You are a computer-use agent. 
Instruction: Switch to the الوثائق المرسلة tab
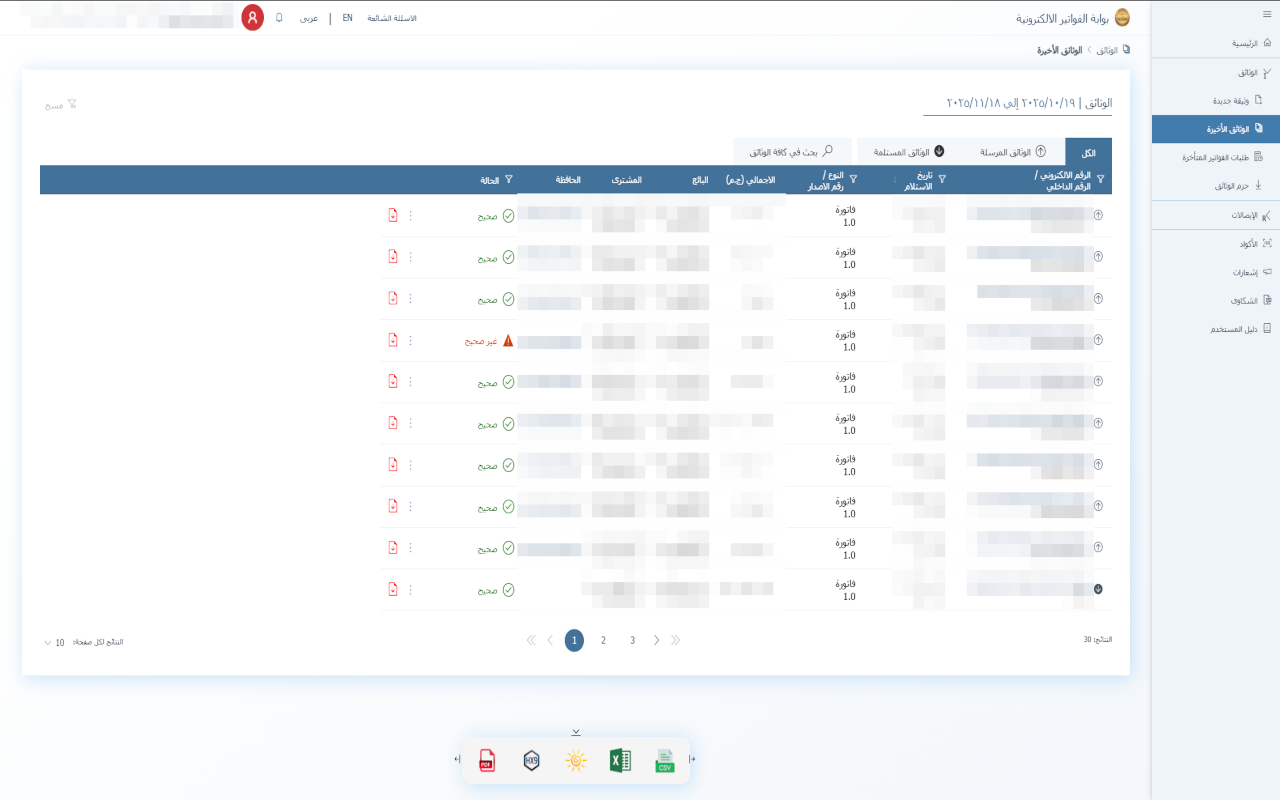click(x=1013, y=152)
